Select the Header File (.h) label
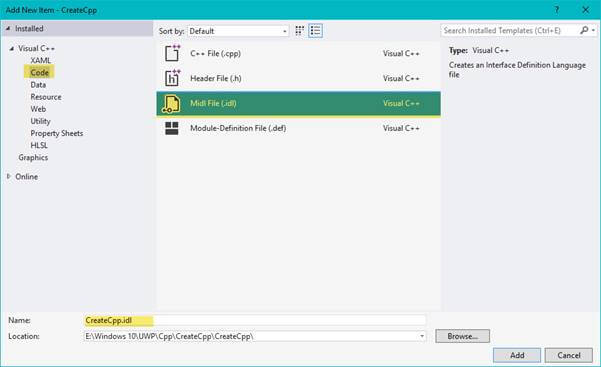Viewport: 601px width, 367px height. pos(216,78)
